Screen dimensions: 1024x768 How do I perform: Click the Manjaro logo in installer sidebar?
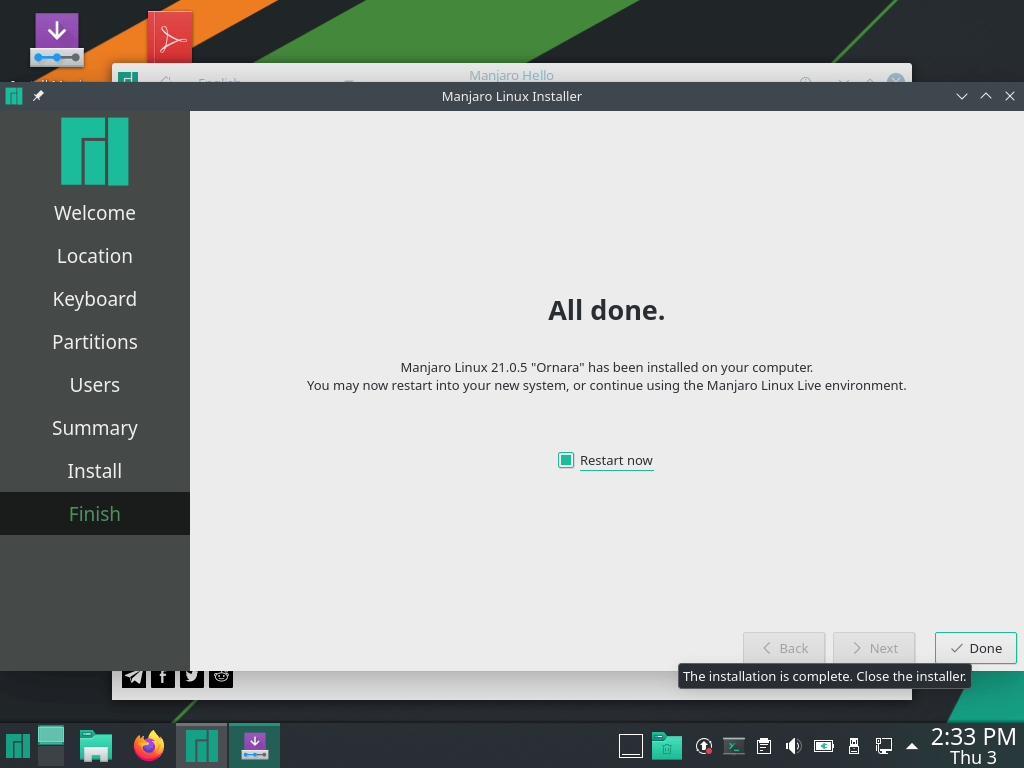point(95,152)
